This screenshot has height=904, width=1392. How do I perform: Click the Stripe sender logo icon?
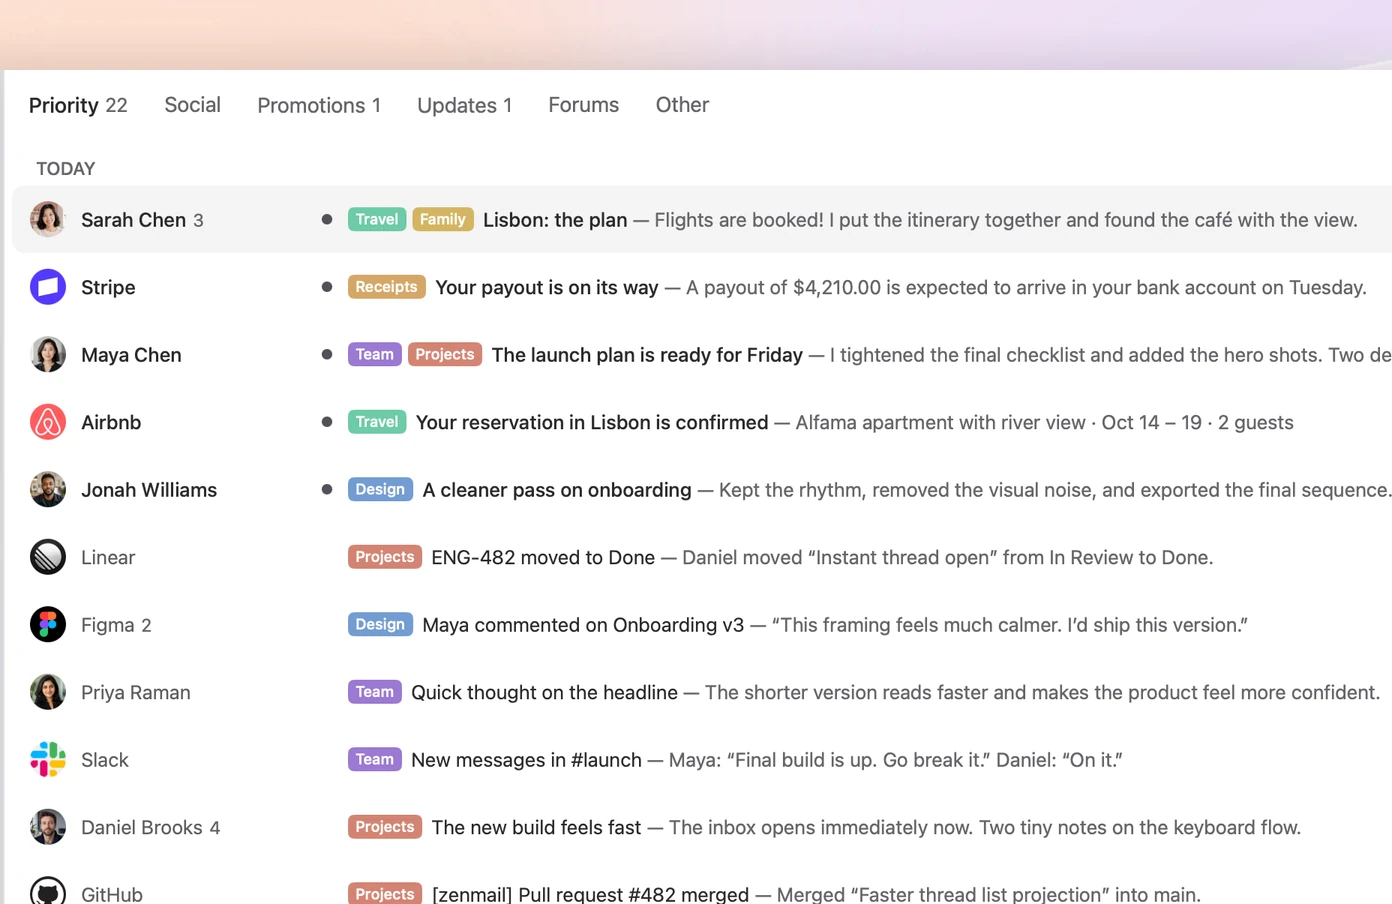point(48,287)
